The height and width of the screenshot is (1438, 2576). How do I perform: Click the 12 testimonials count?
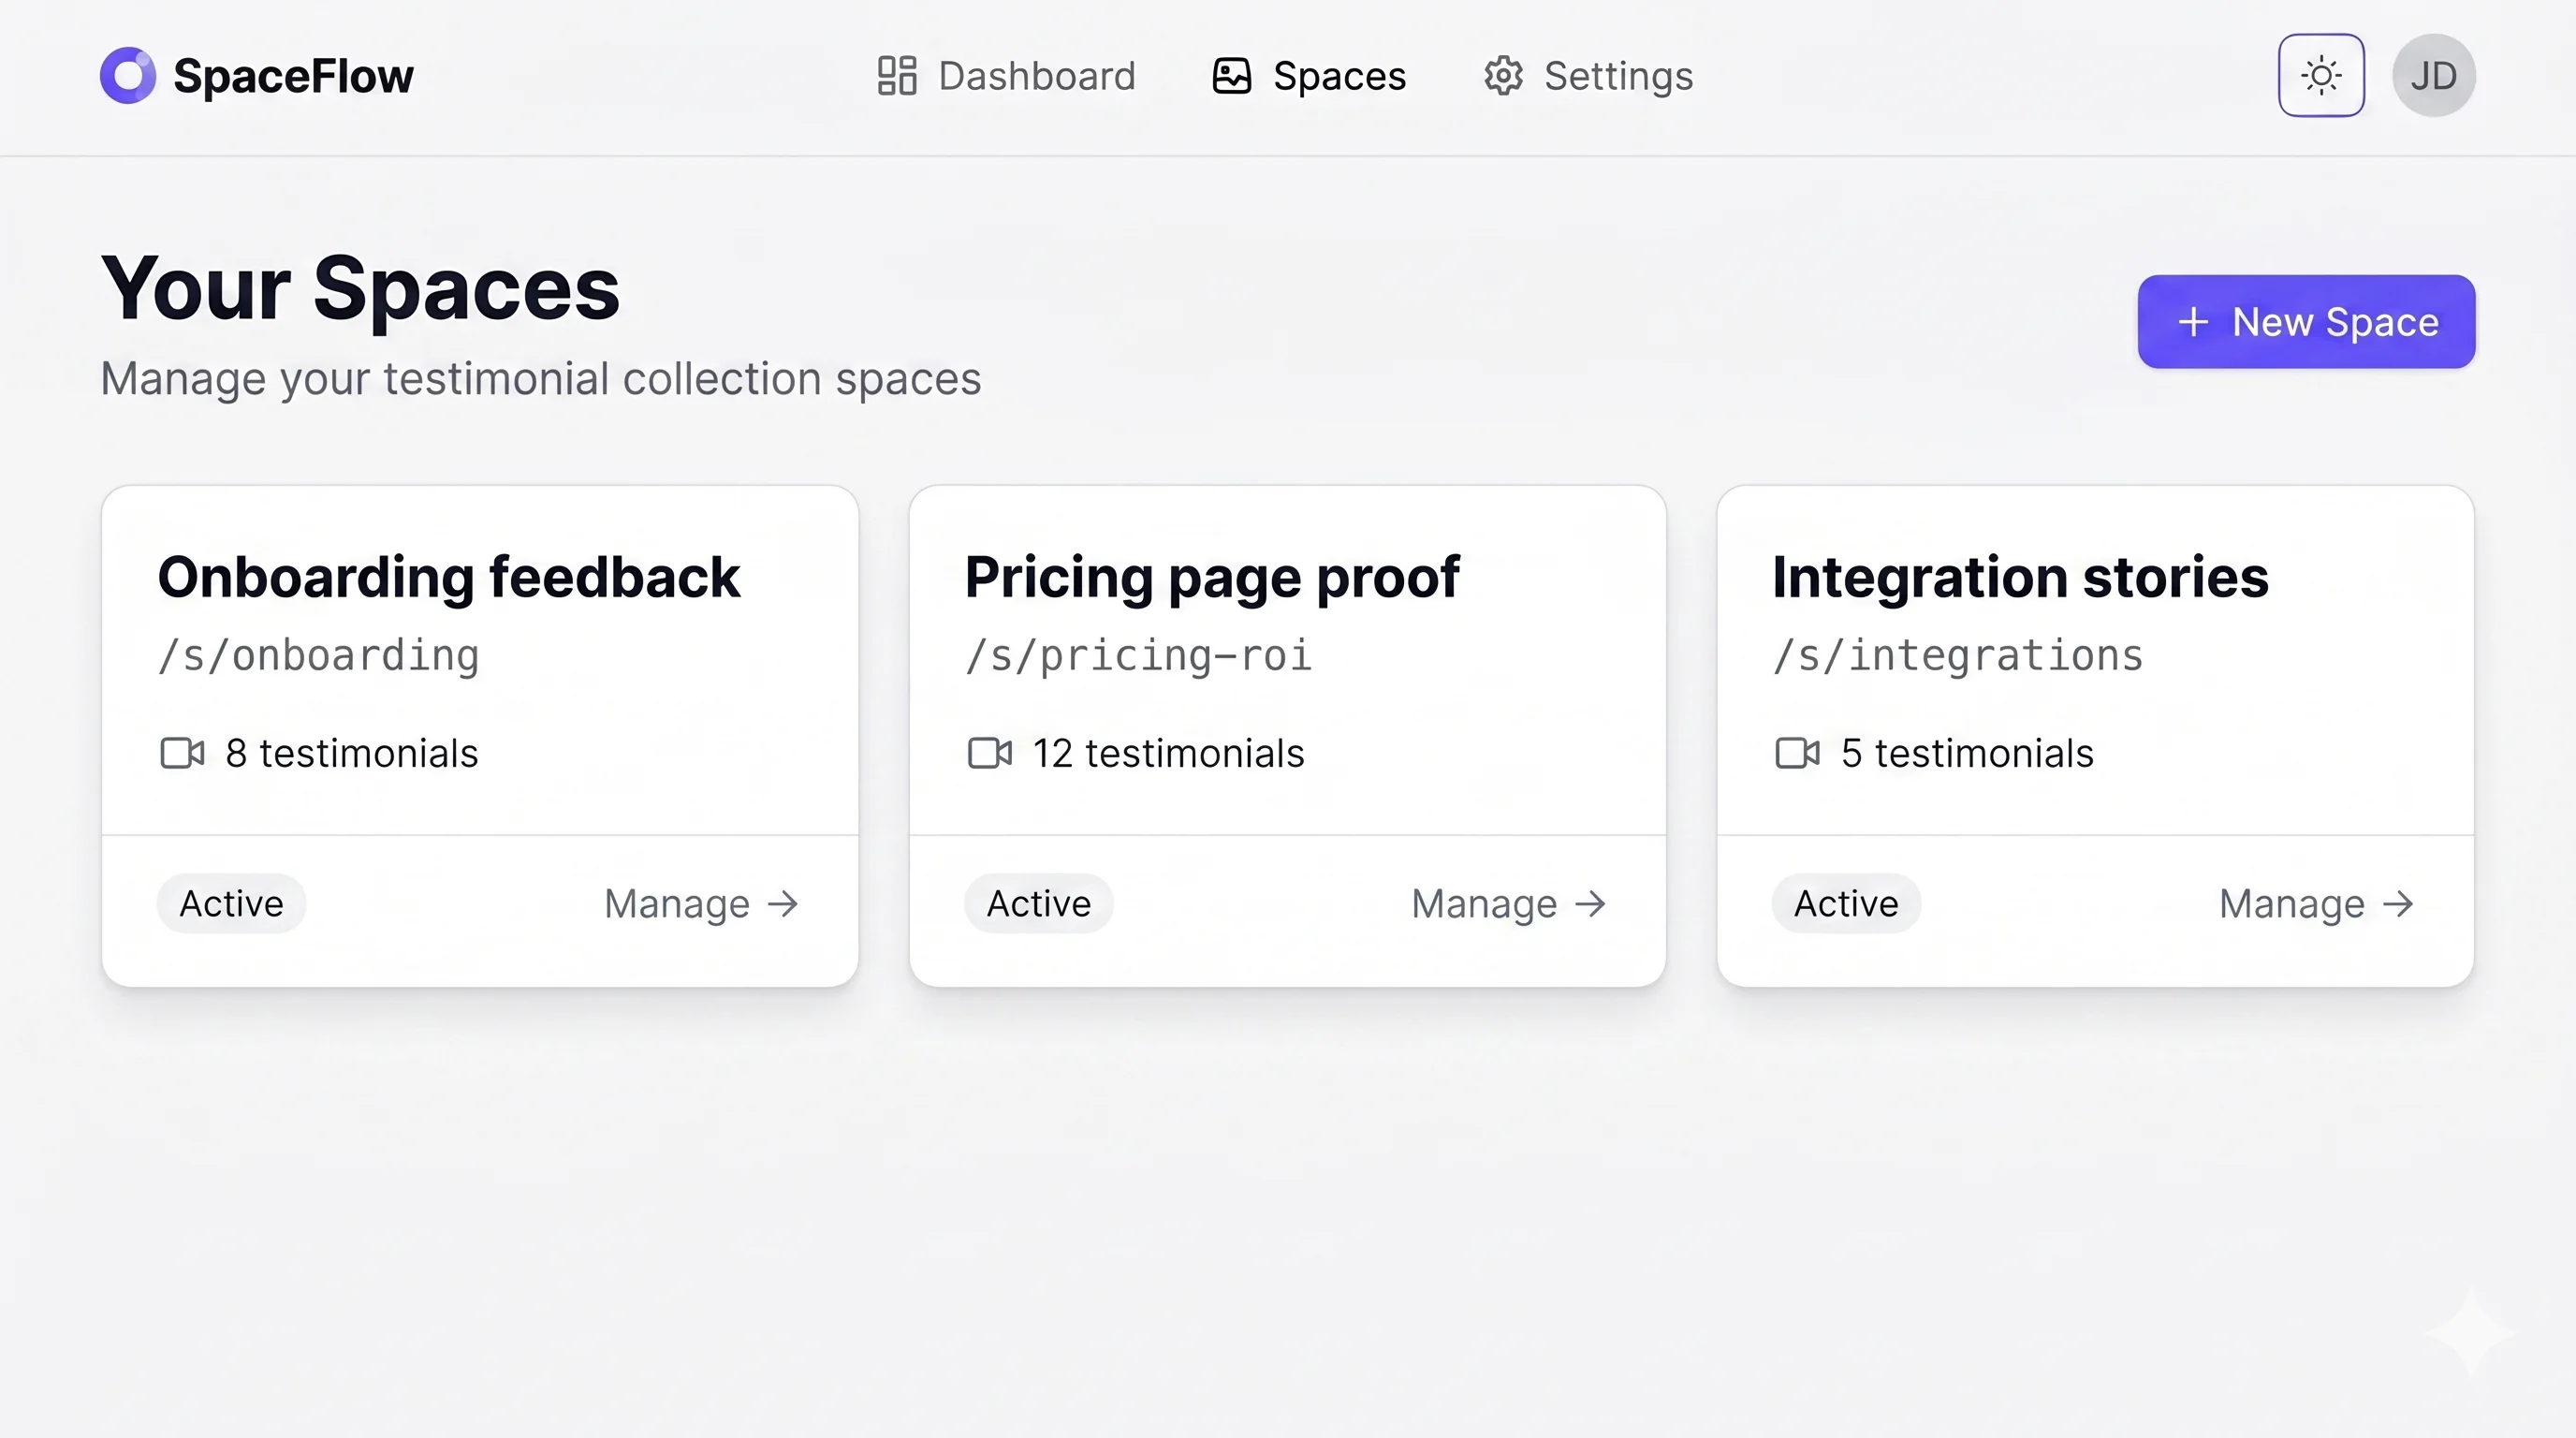point(1168,753)
